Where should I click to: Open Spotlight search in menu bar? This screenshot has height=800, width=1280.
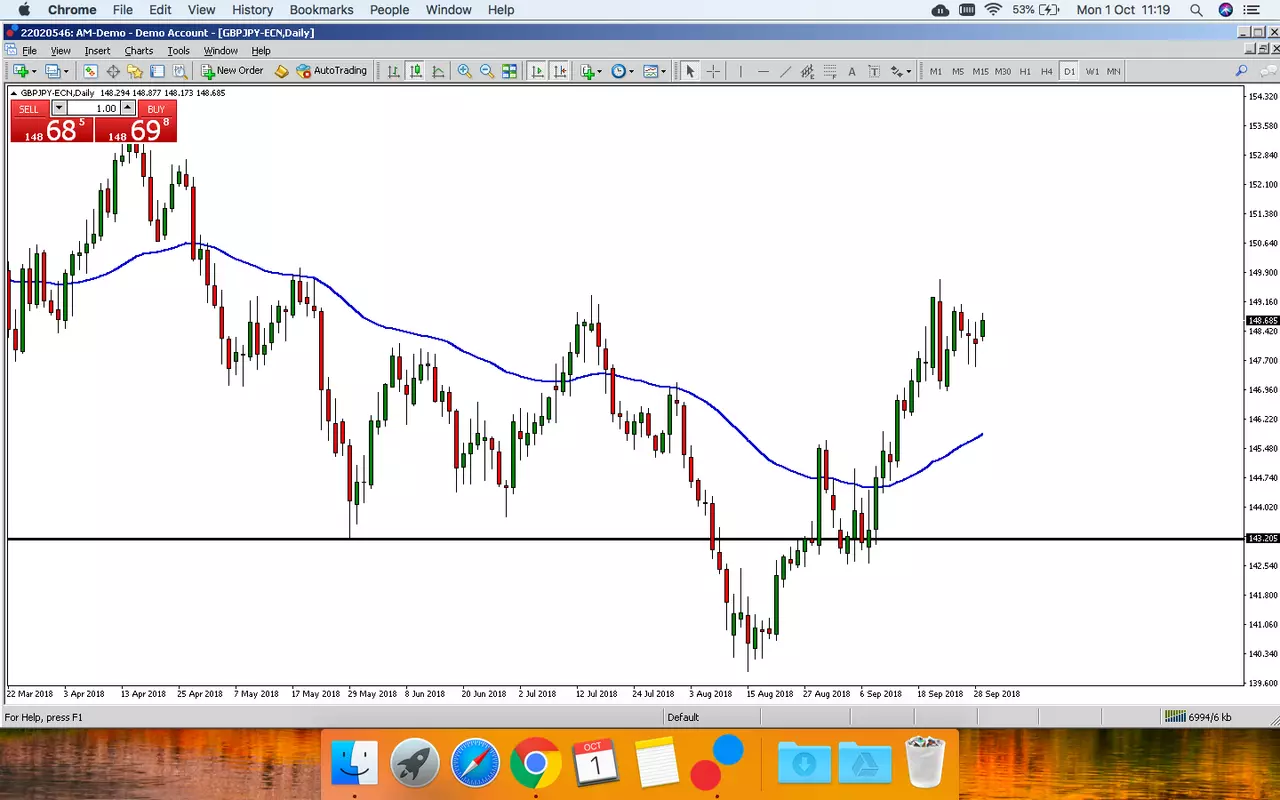pos(1197,10)
